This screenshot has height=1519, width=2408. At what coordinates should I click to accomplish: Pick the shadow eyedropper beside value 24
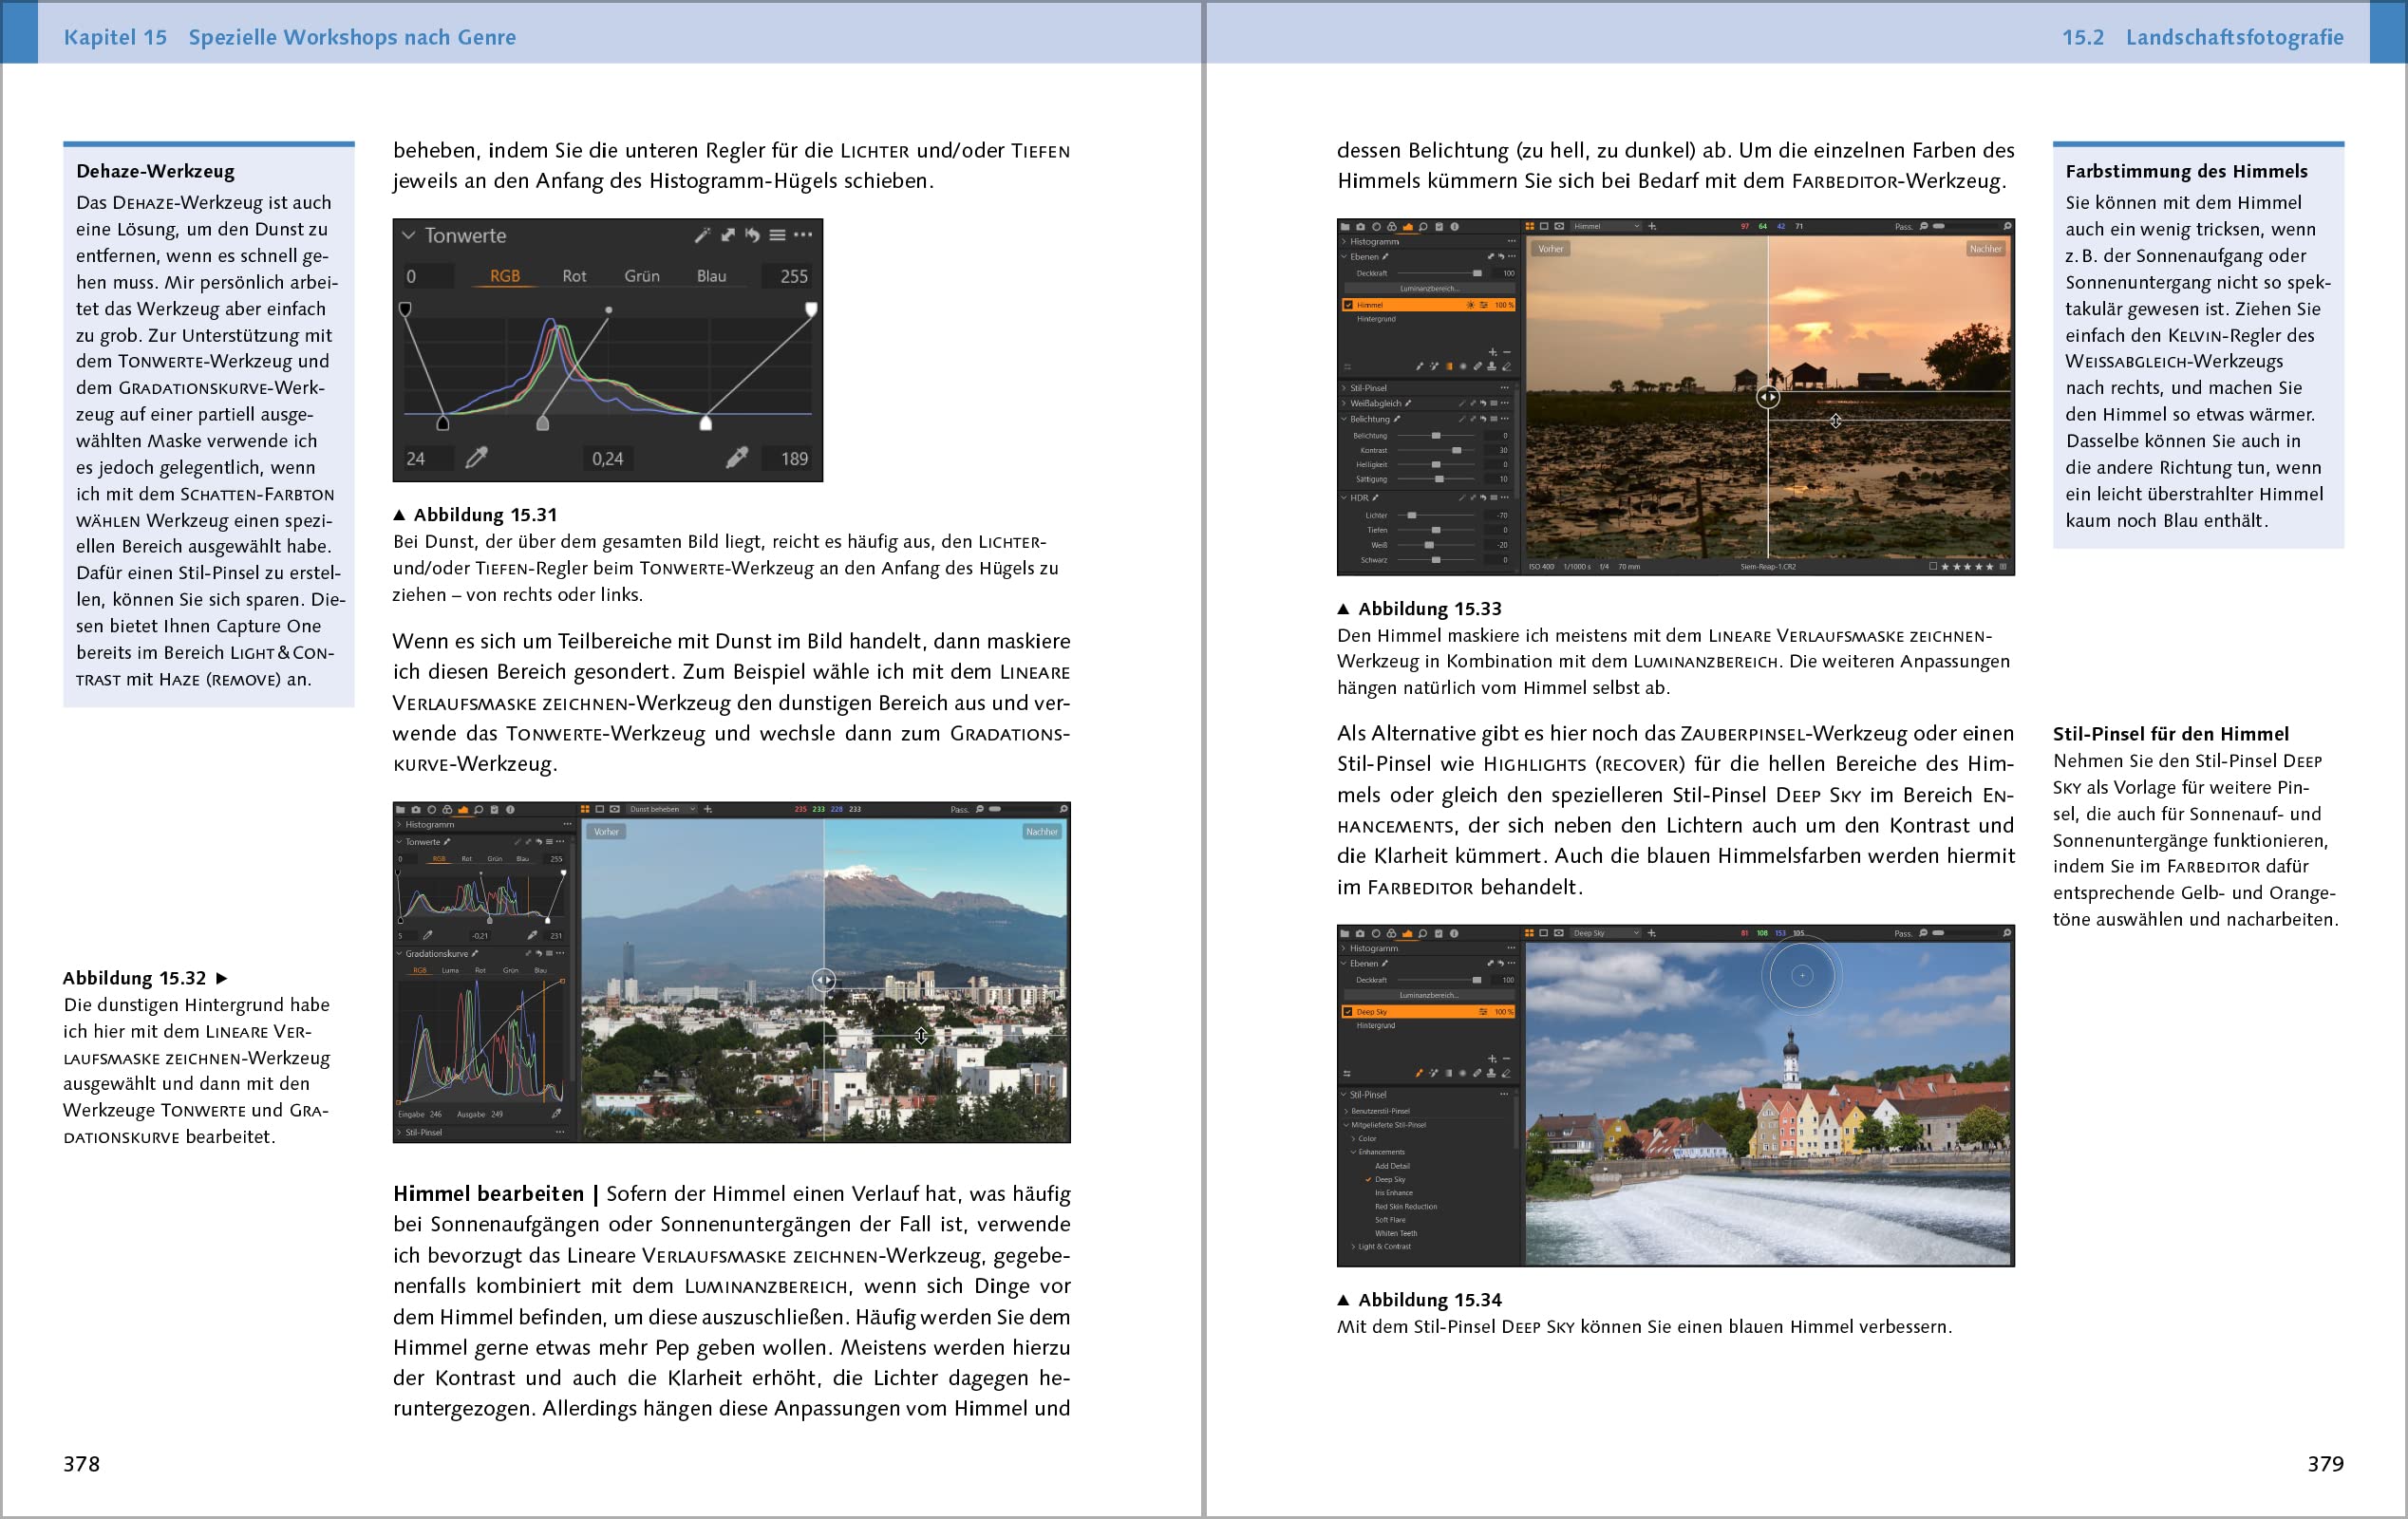[x=477, y=458]
